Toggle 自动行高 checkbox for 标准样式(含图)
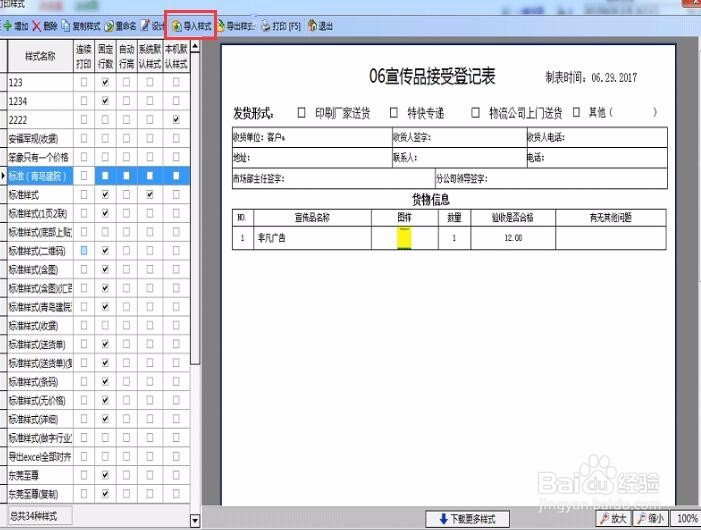This screenshot has height=530, width=701. point(127,269)
